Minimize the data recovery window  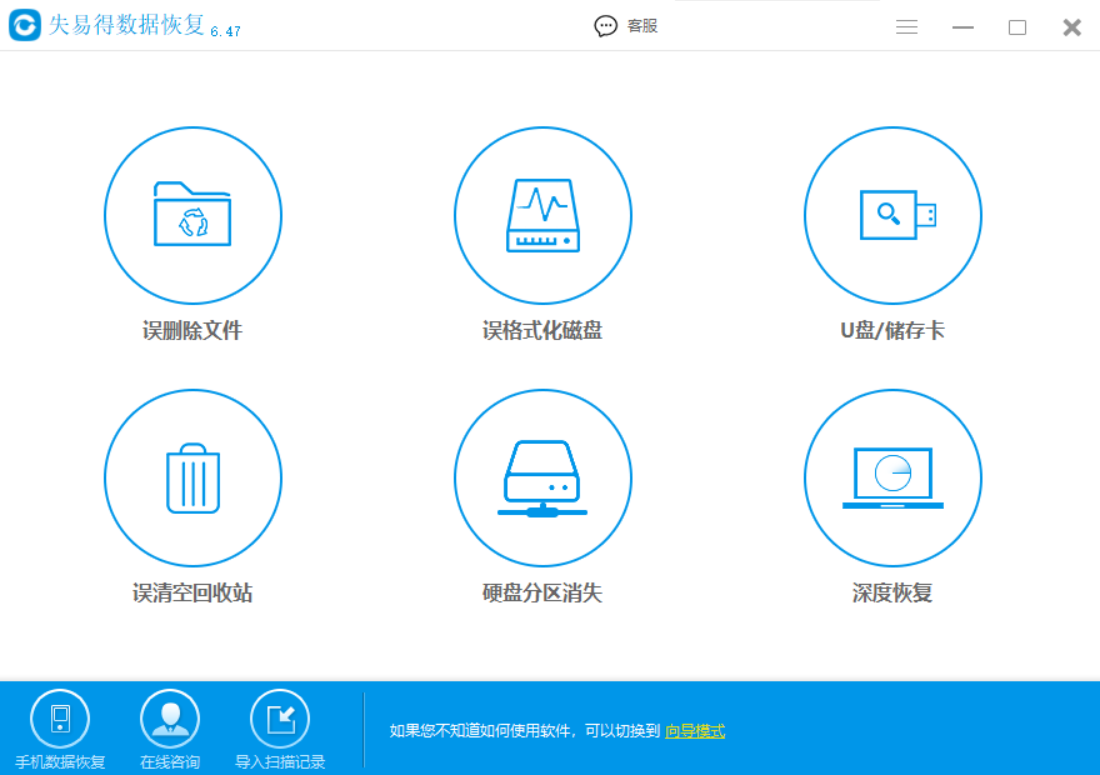tap(963, 27)
